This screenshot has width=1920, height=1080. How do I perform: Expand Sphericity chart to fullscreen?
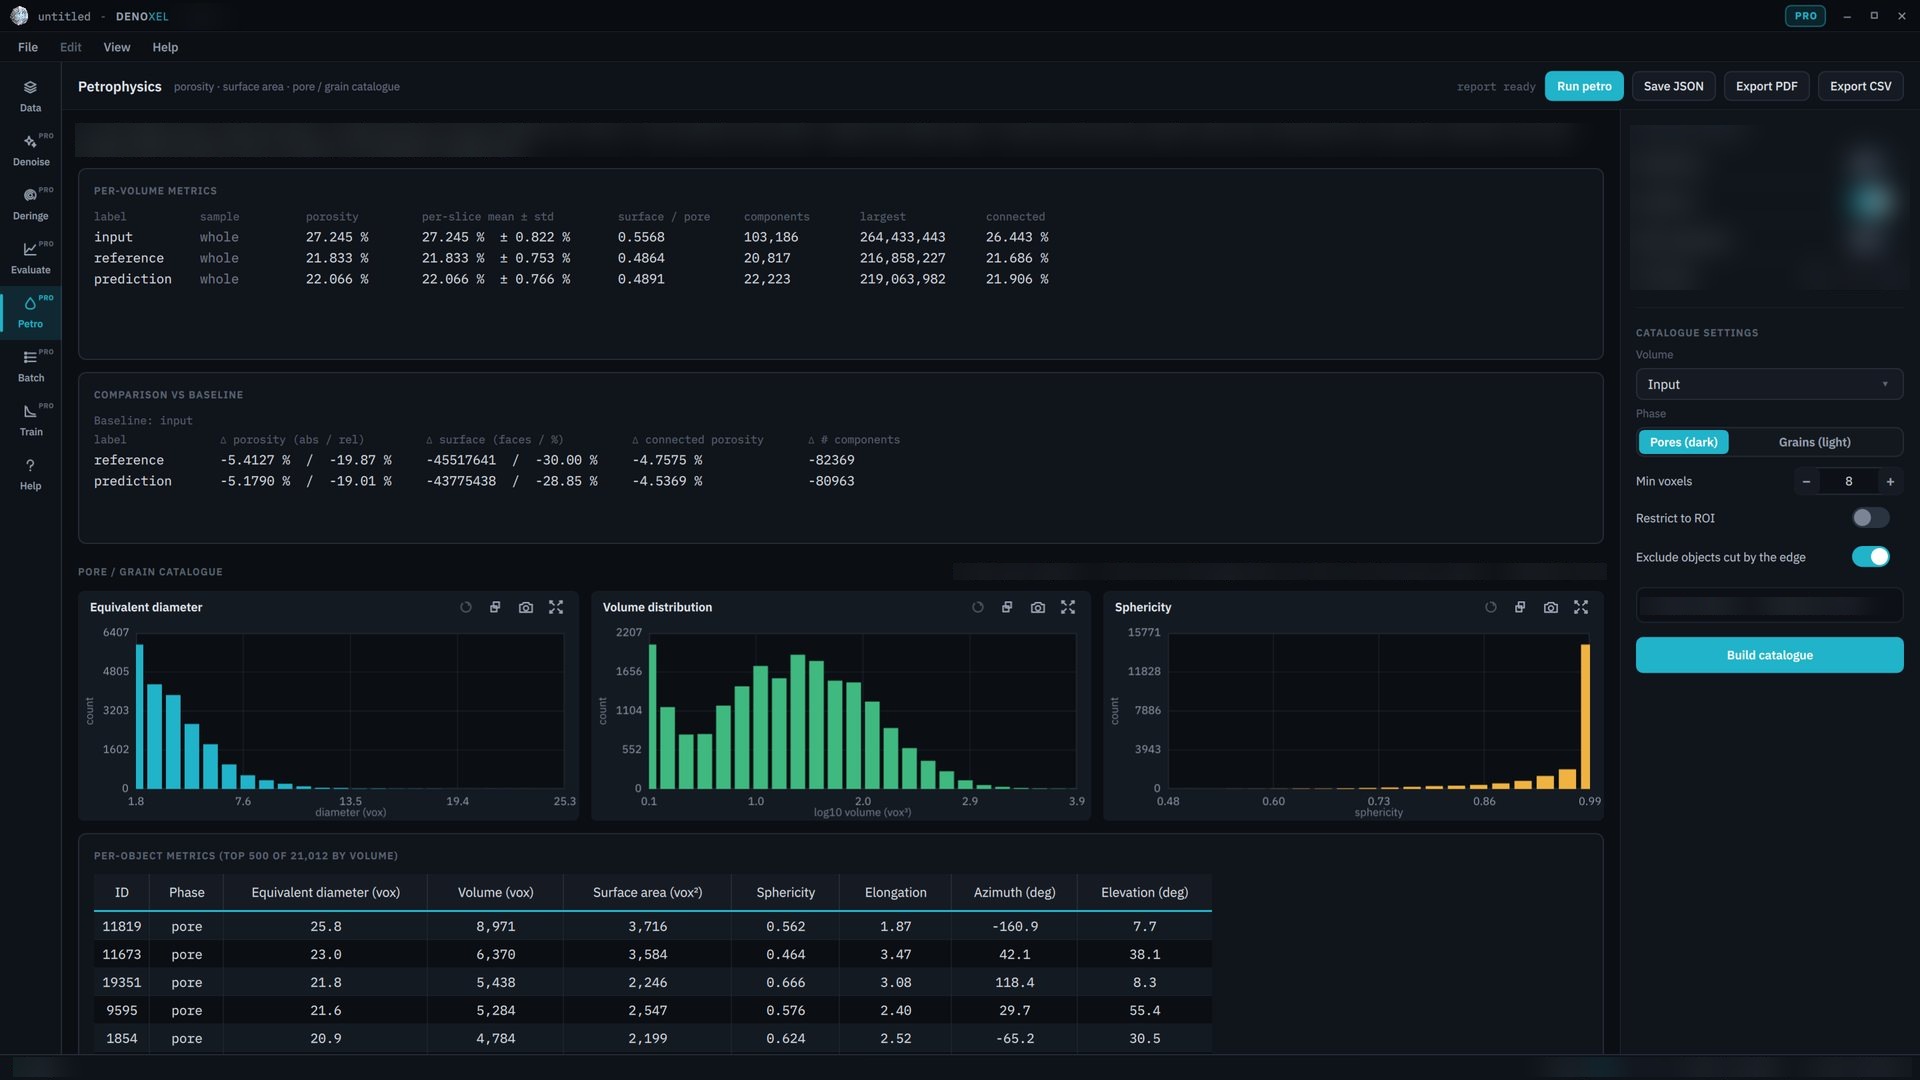point(1581,607)
